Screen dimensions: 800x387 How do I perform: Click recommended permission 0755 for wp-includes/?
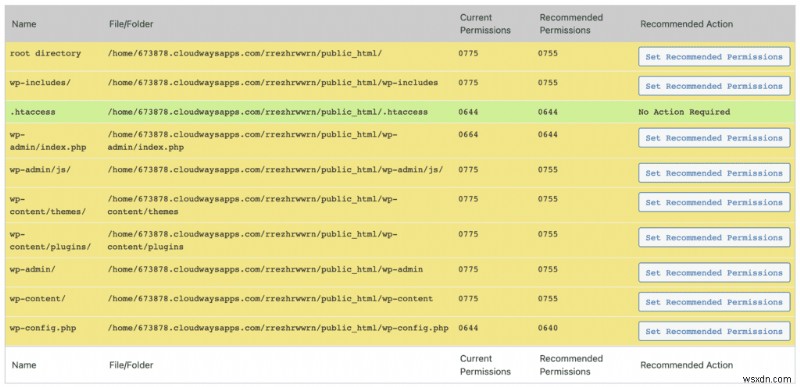548,83
